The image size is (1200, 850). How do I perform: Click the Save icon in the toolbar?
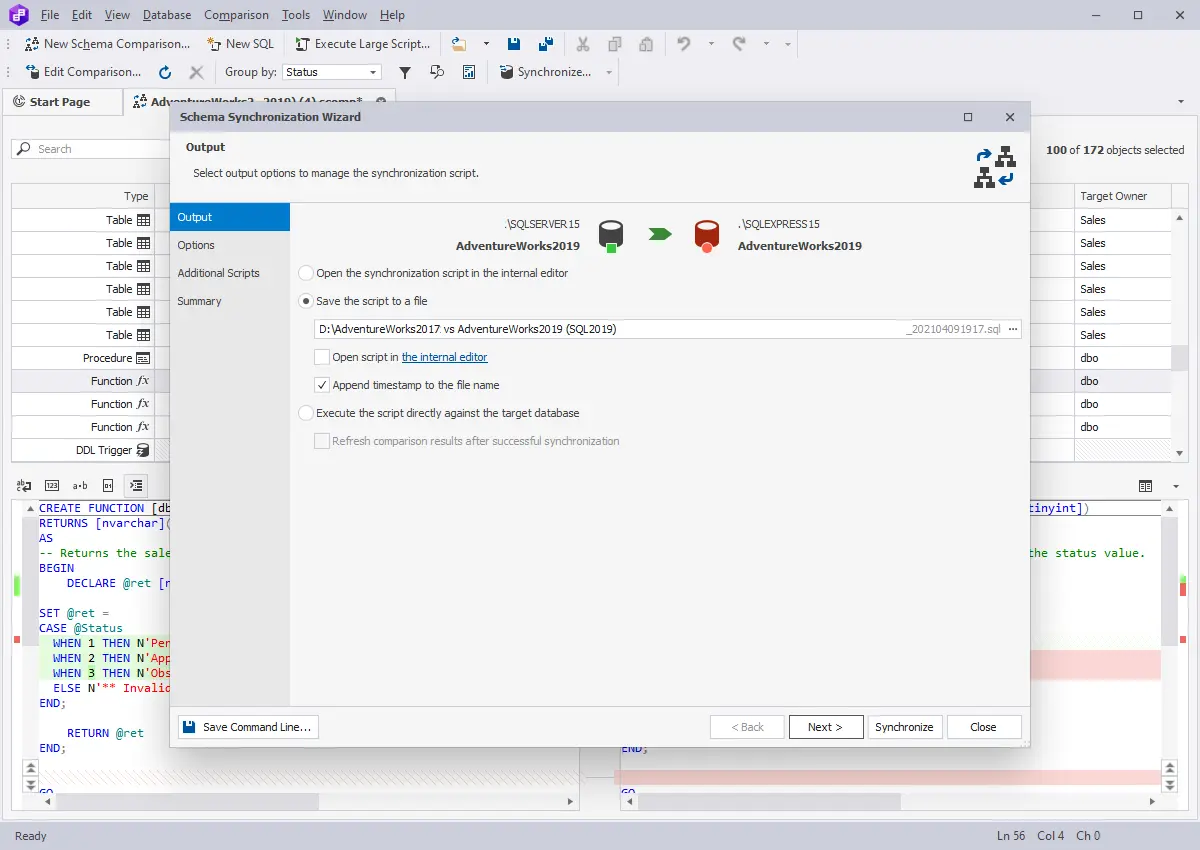click(x=514, y=44)
